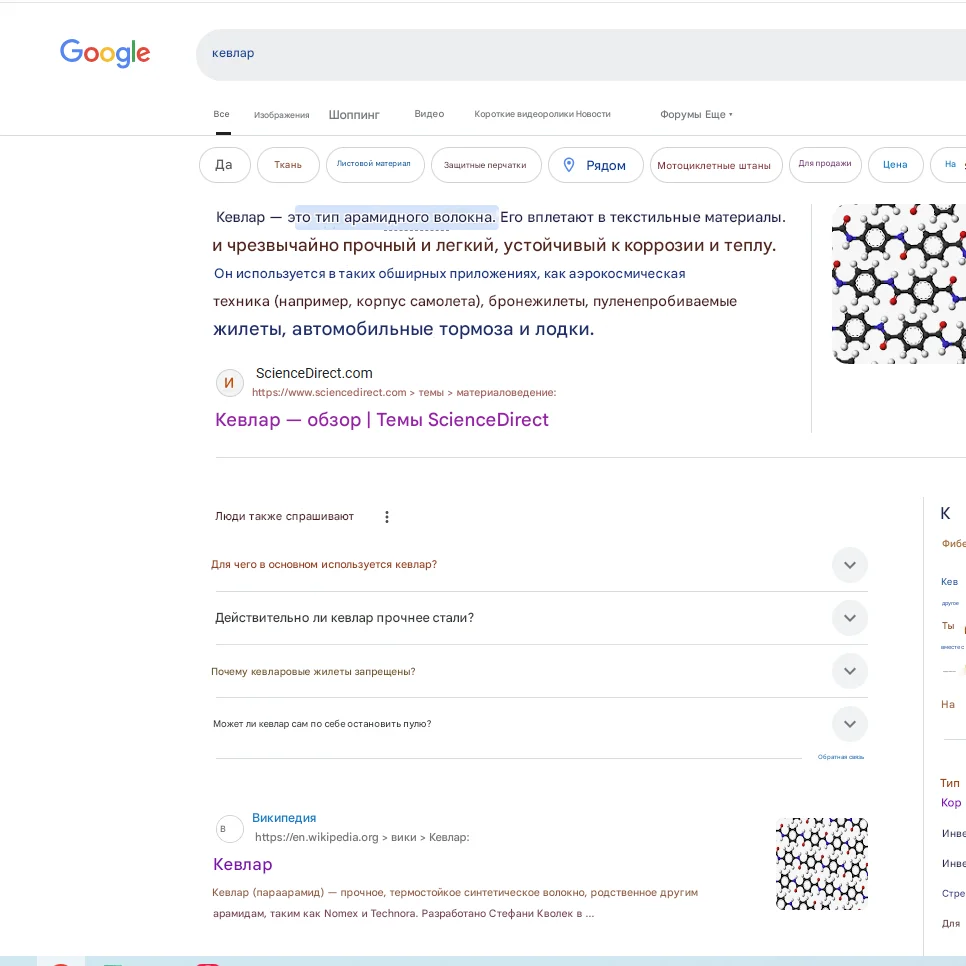The height and width of the screenshot is (966, 966).
Task: Switch to the Изображения tab
Action: click(282, 115)
